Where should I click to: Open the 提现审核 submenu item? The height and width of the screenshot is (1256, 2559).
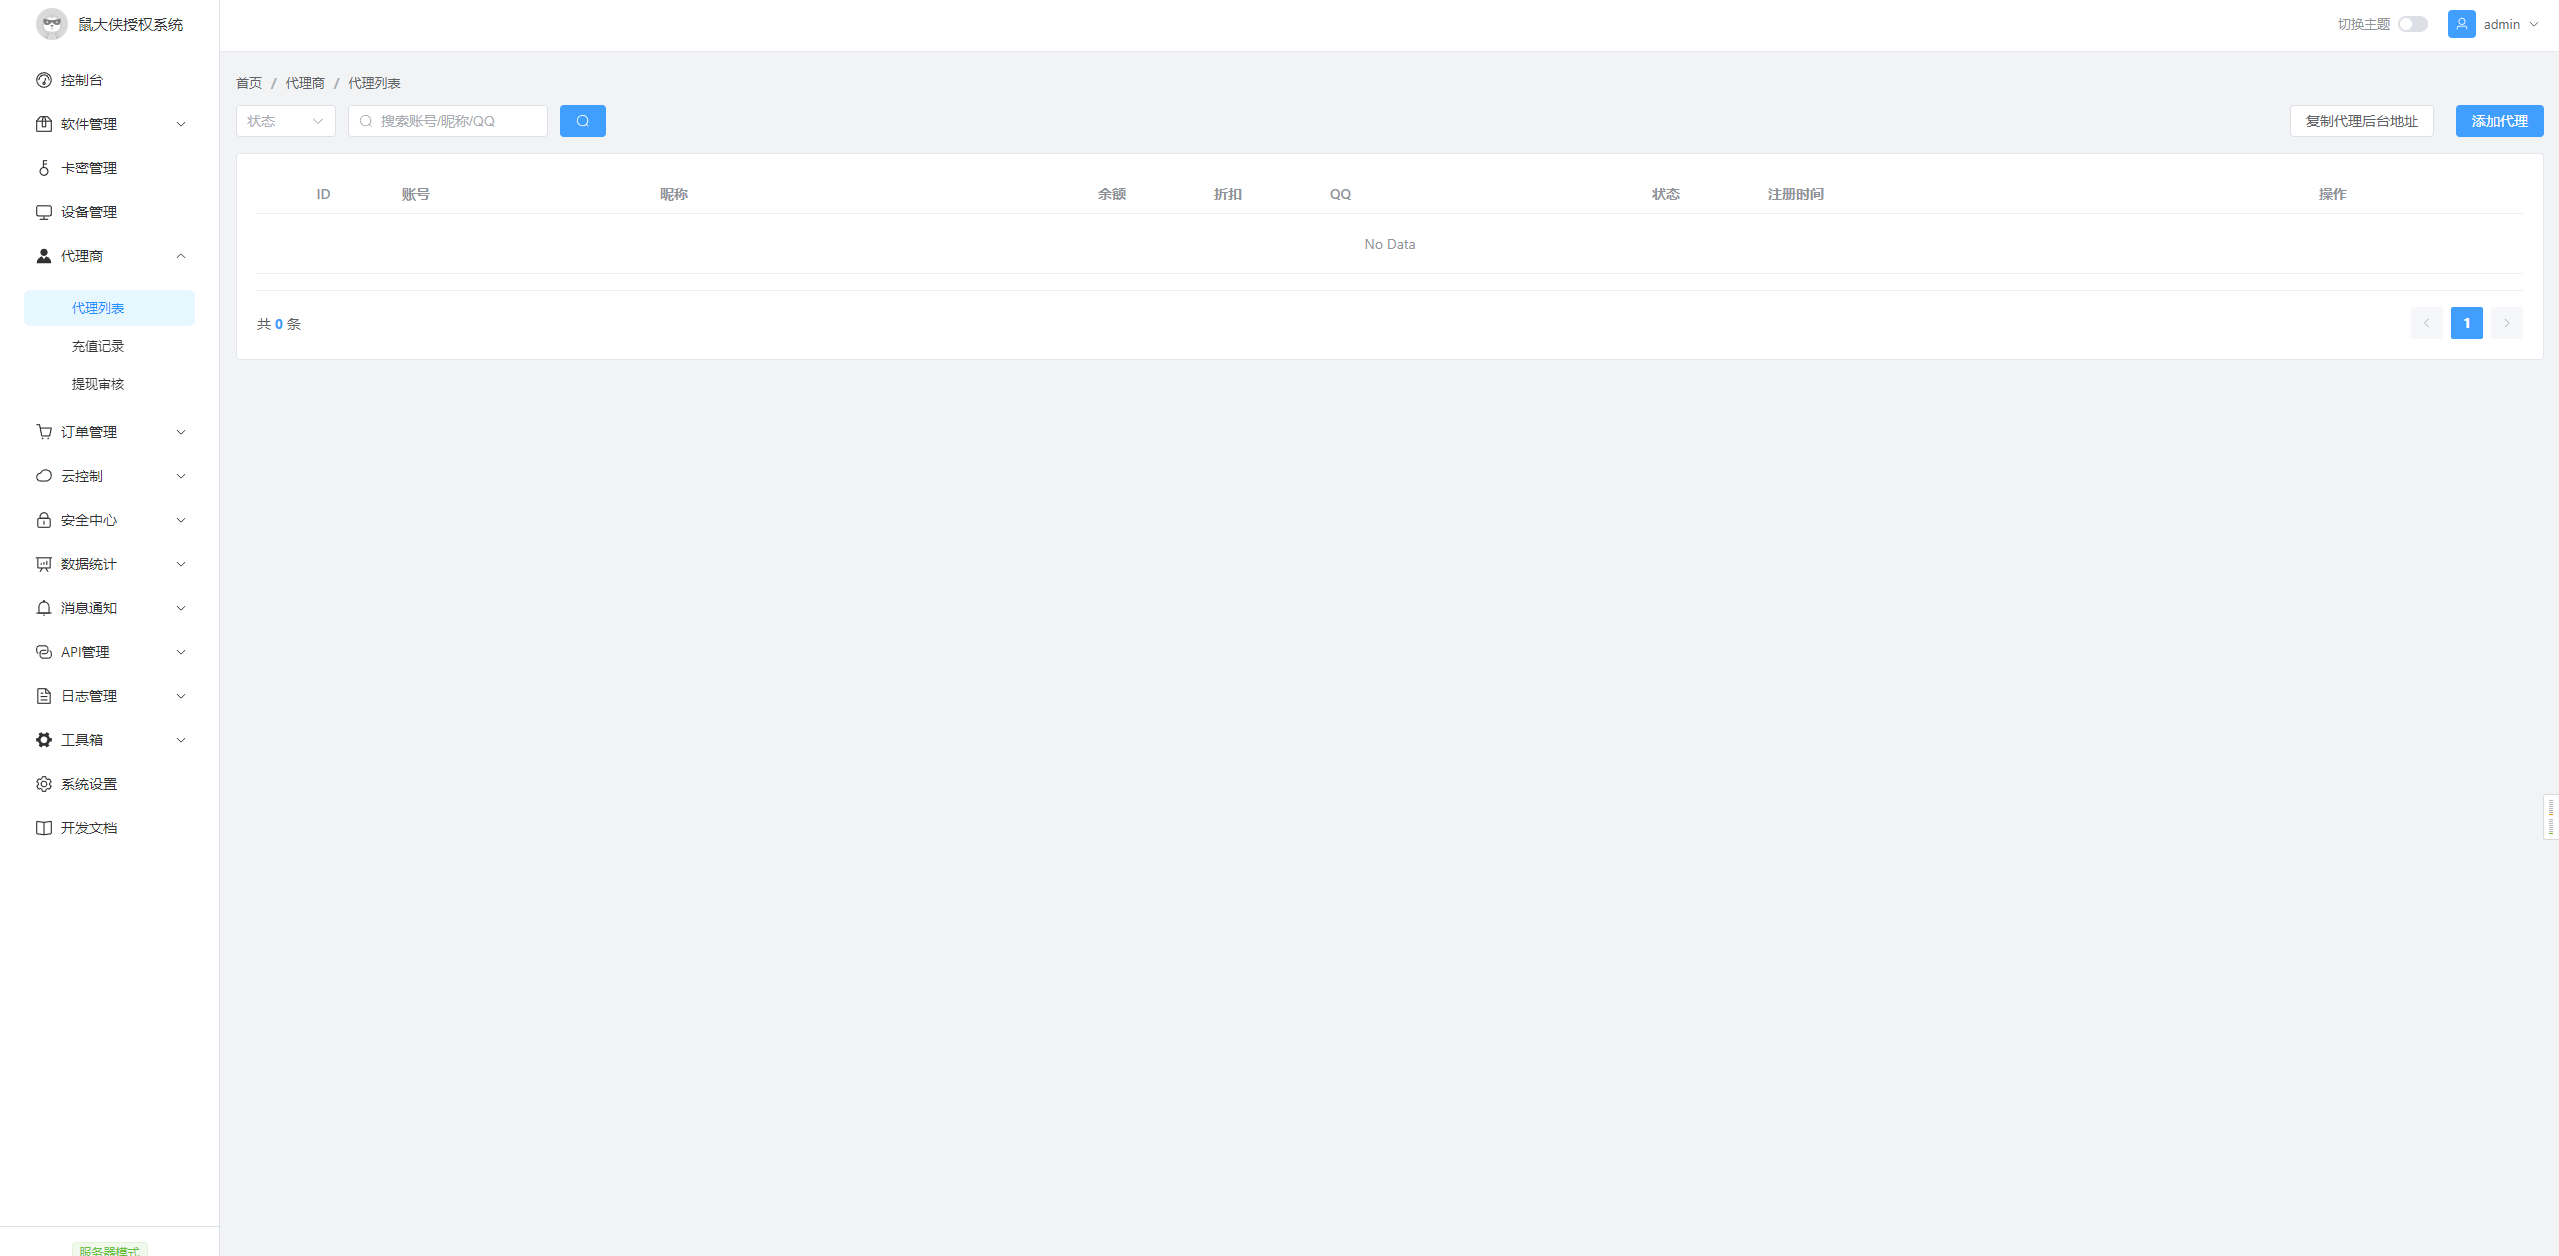(98, 384)
